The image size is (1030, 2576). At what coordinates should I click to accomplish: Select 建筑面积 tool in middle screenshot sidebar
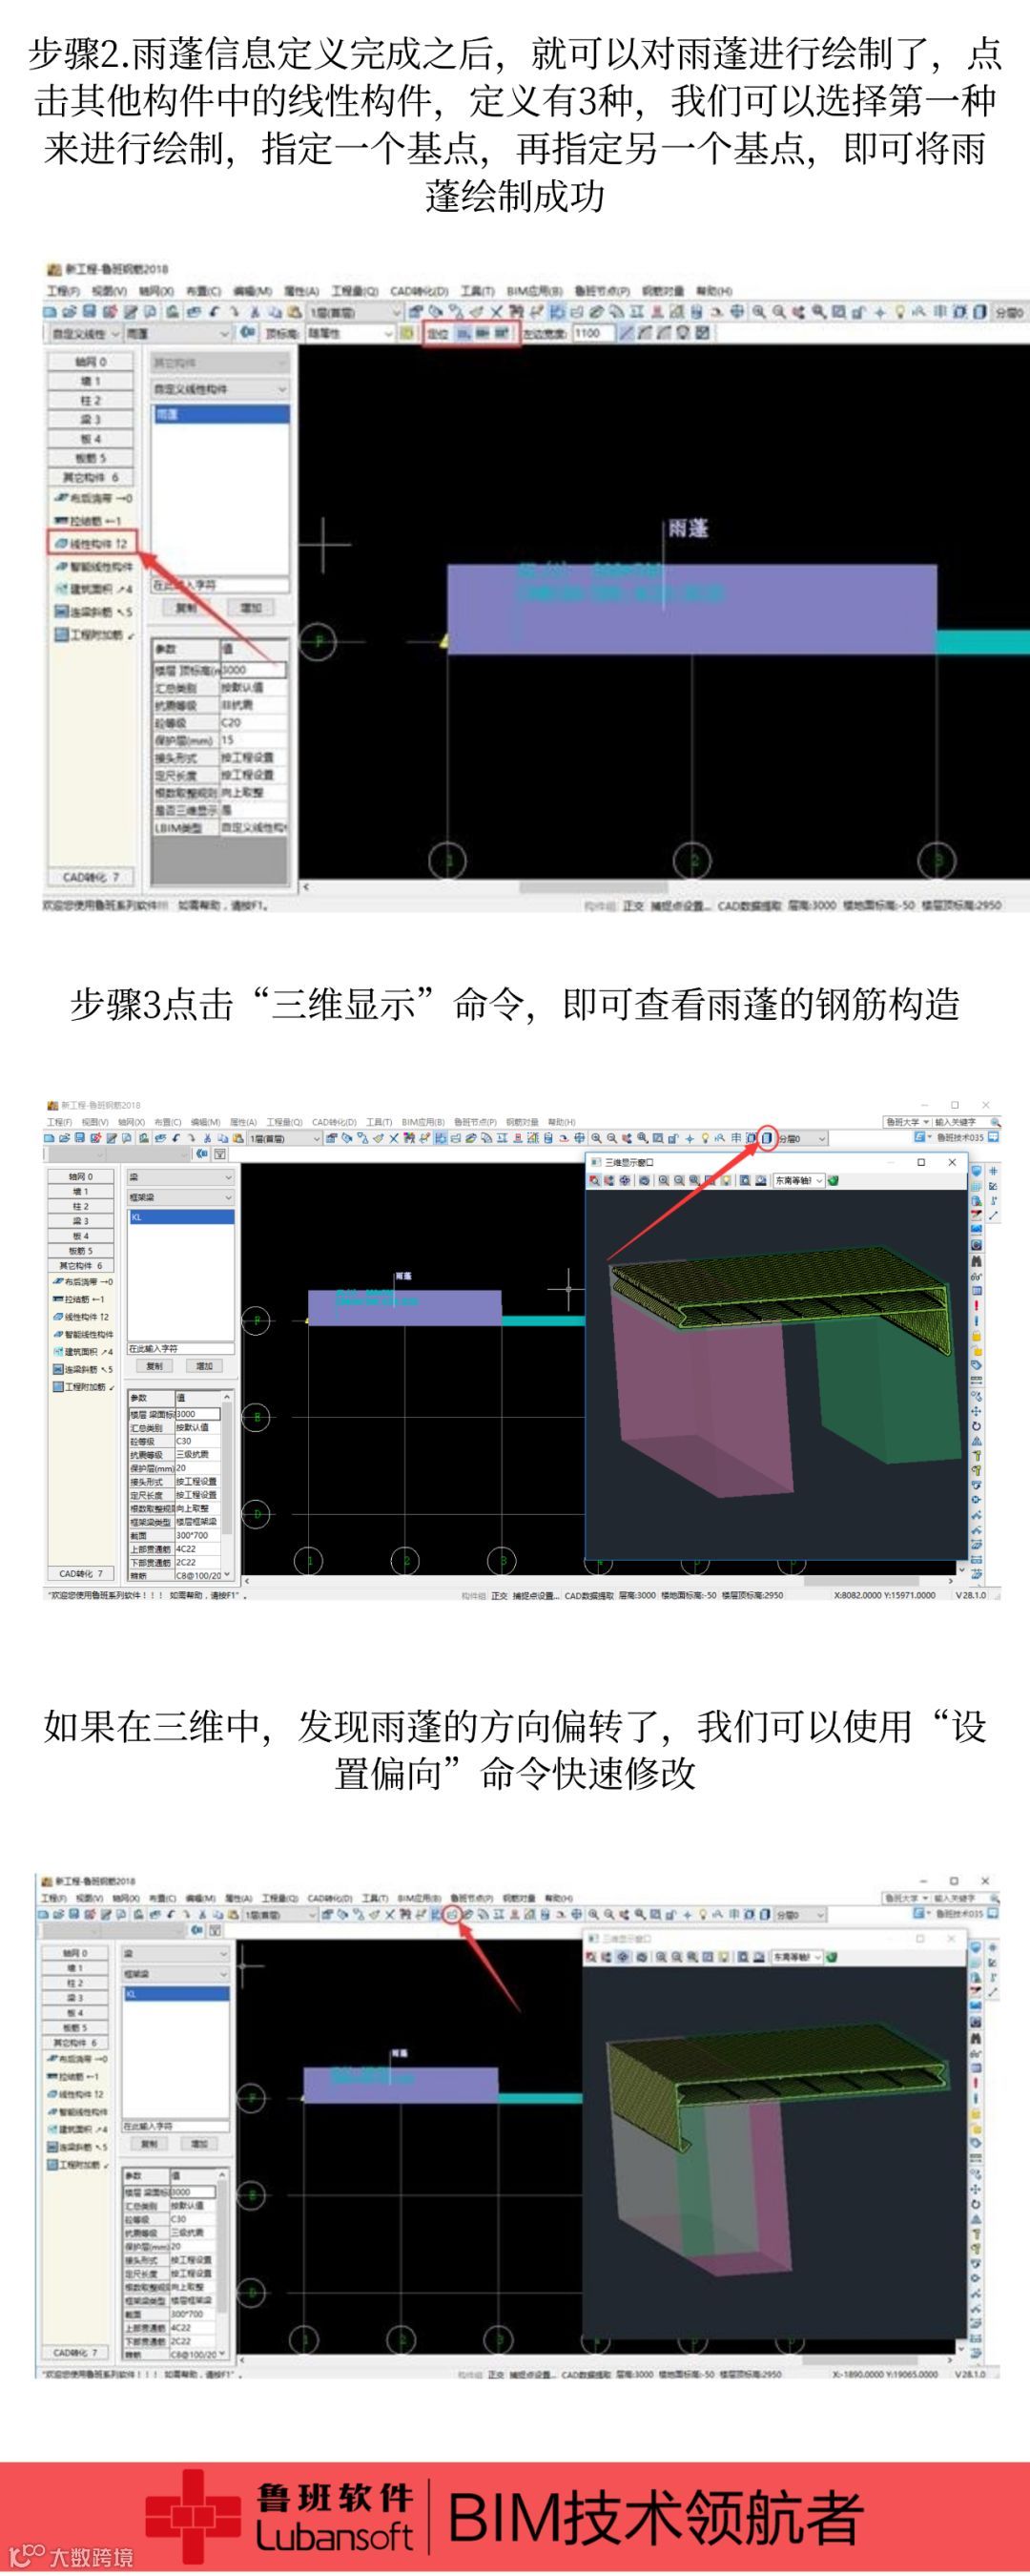pyautogui.click(x=83, y=1351)
